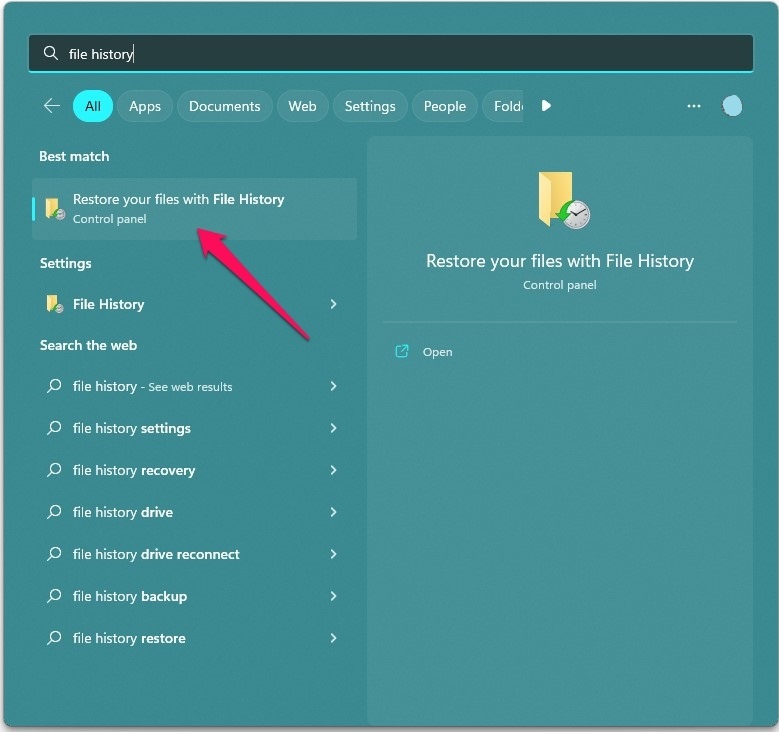Expand the 'file history backup' chevron
This screenshot has width=779, height=732.
tap(333, 596)
